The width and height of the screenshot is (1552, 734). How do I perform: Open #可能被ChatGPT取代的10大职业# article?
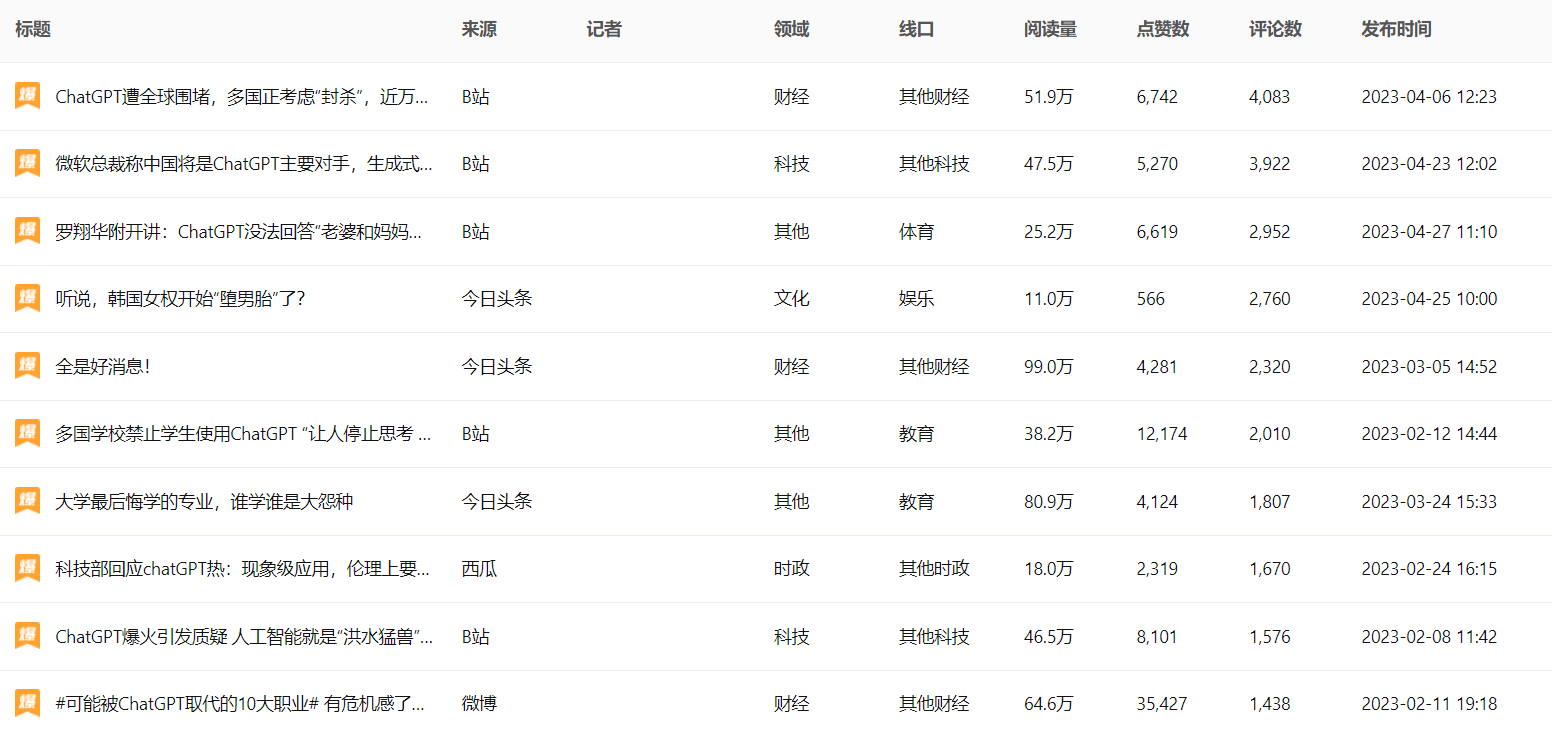click(x=240, y=704)
